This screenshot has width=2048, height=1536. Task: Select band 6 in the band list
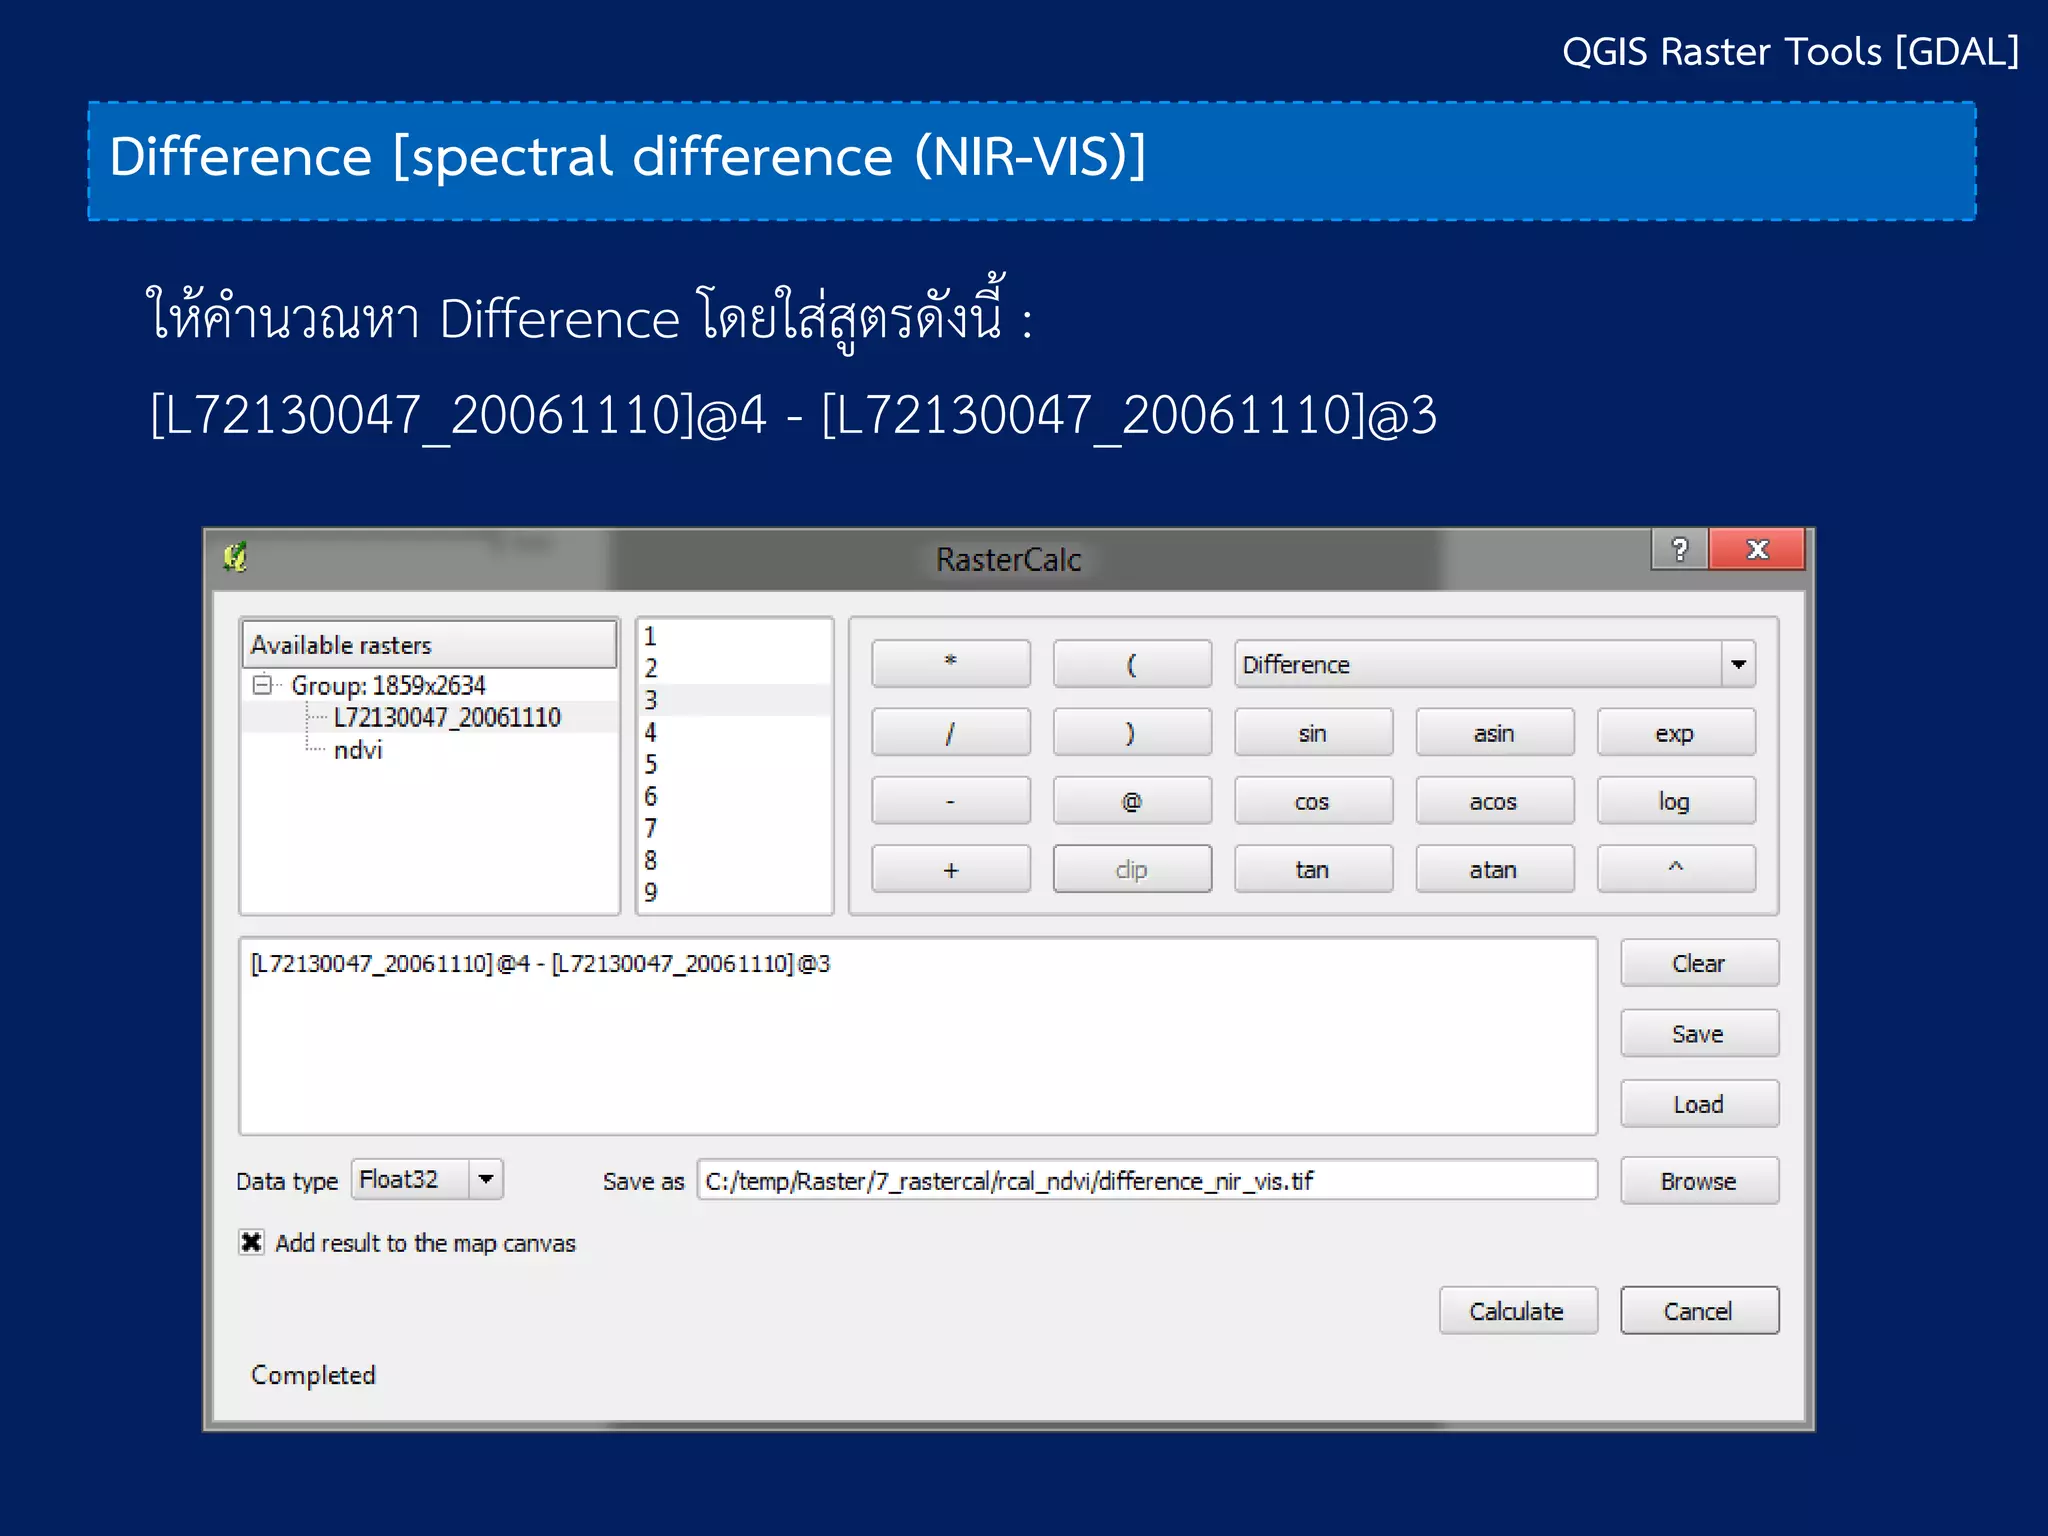coord(734,796)
